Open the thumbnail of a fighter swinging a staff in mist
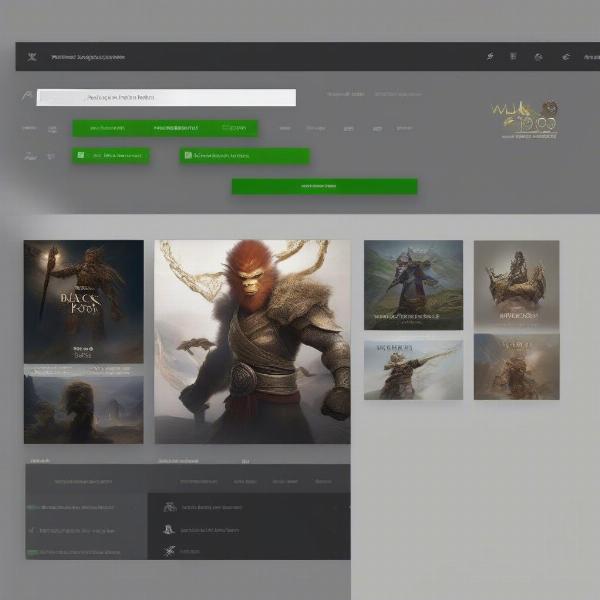This screenshot has width=600, height=600. pos(413,370)
